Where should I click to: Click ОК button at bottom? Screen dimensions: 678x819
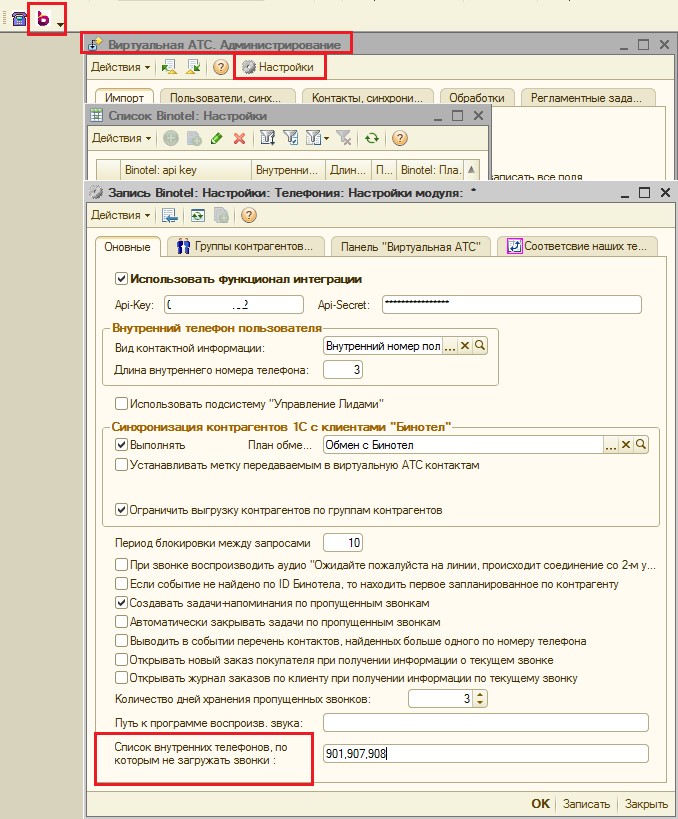(x=541, y=804)
